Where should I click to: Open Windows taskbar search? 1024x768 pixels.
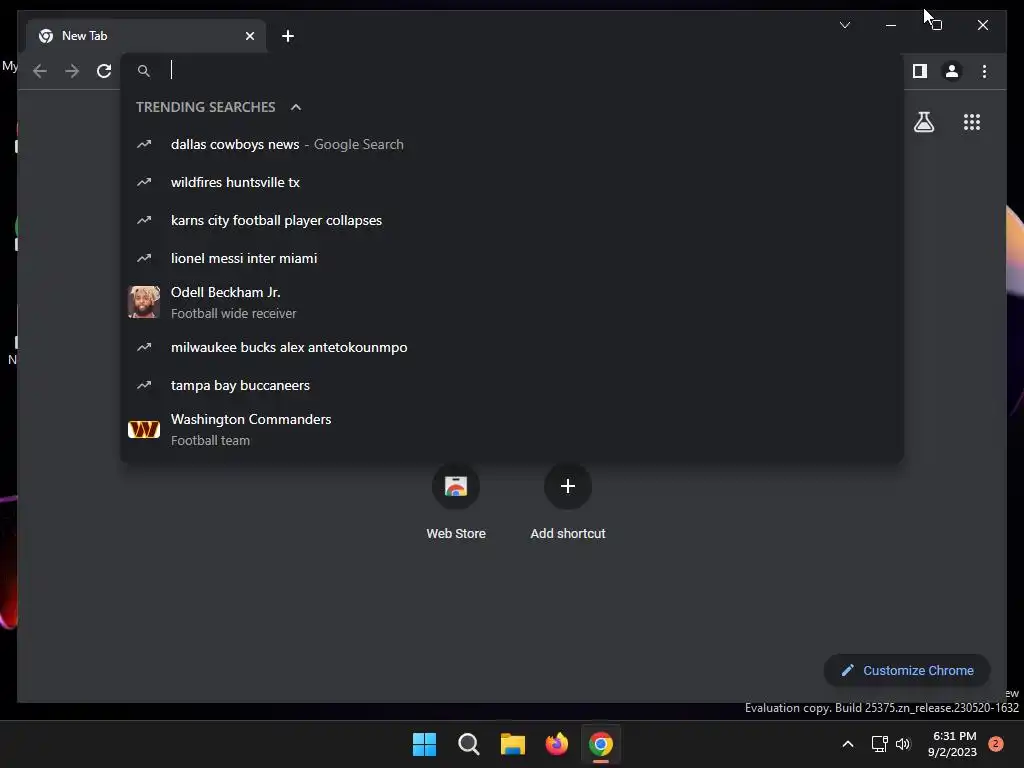click(x=469, y=744)
